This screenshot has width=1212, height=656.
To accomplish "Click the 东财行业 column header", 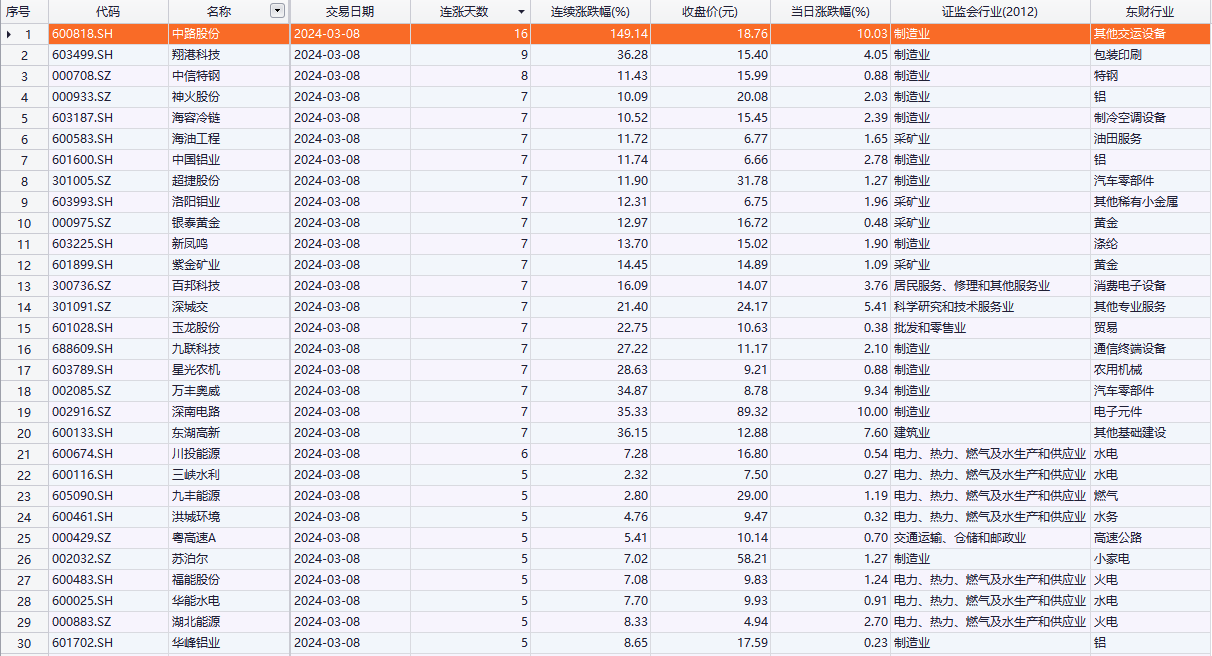I will (x=1149, y=12).
